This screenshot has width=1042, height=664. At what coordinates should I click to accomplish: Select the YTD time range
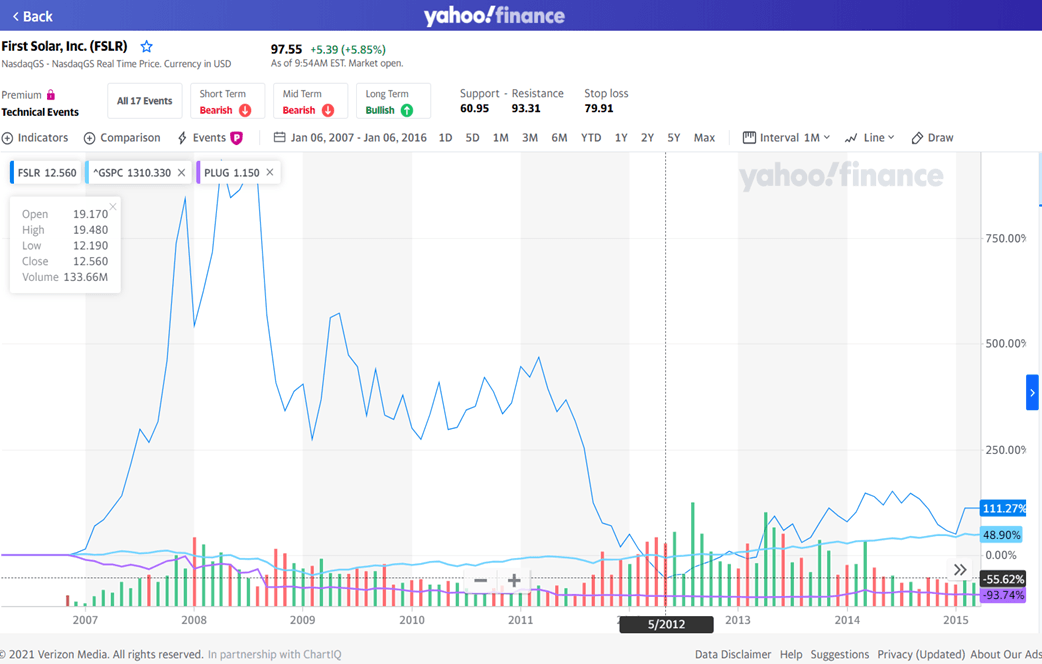(591, 138)
